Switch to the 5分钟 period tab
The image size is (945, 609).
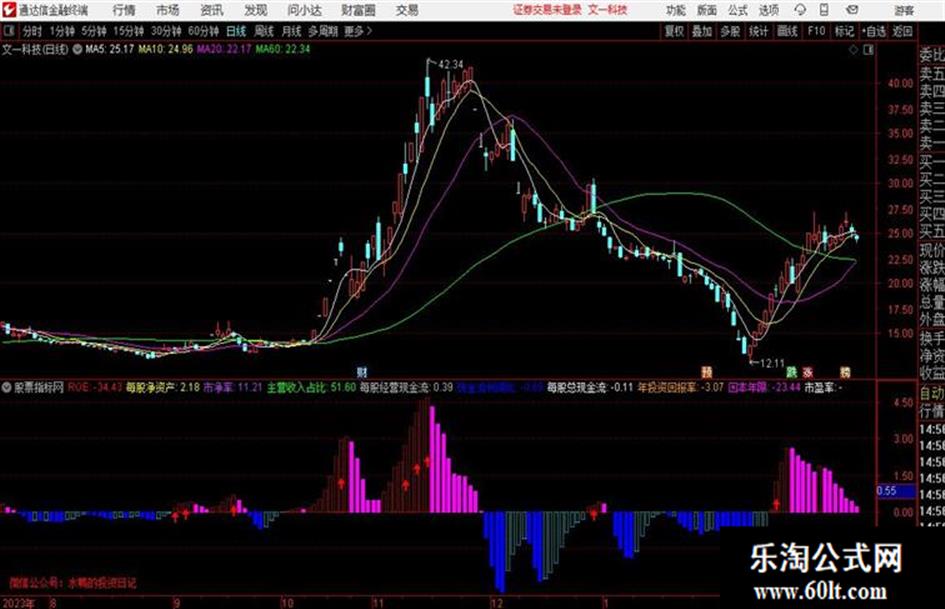coord(93,31)
